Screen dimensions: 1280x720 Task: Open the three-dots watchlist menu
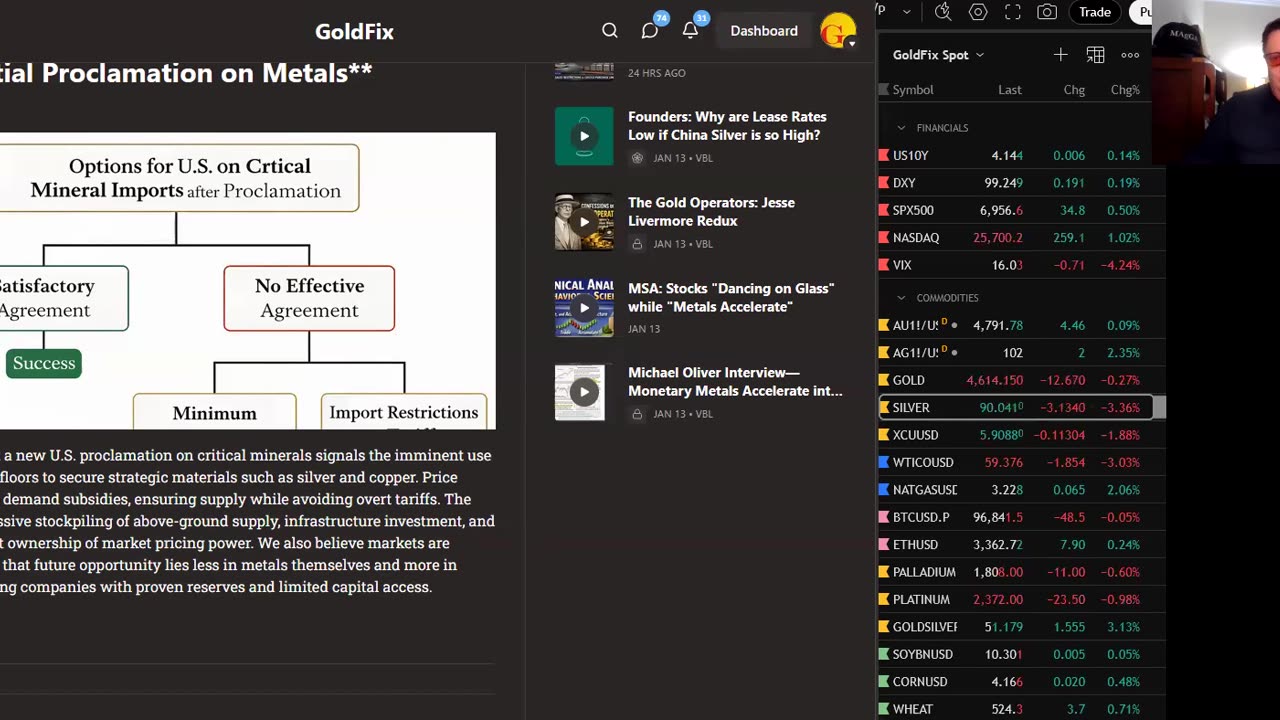coord(1130,55)
